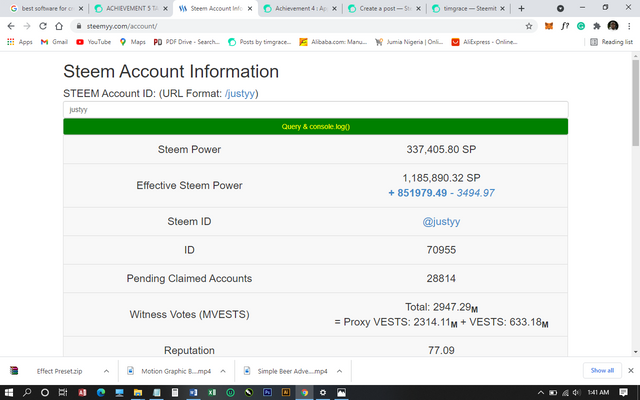Click the green Query & console.log() button
Image resolution: width=640 pixels, height=400 pixels.
pyautogui.click(x=316, y=127)
